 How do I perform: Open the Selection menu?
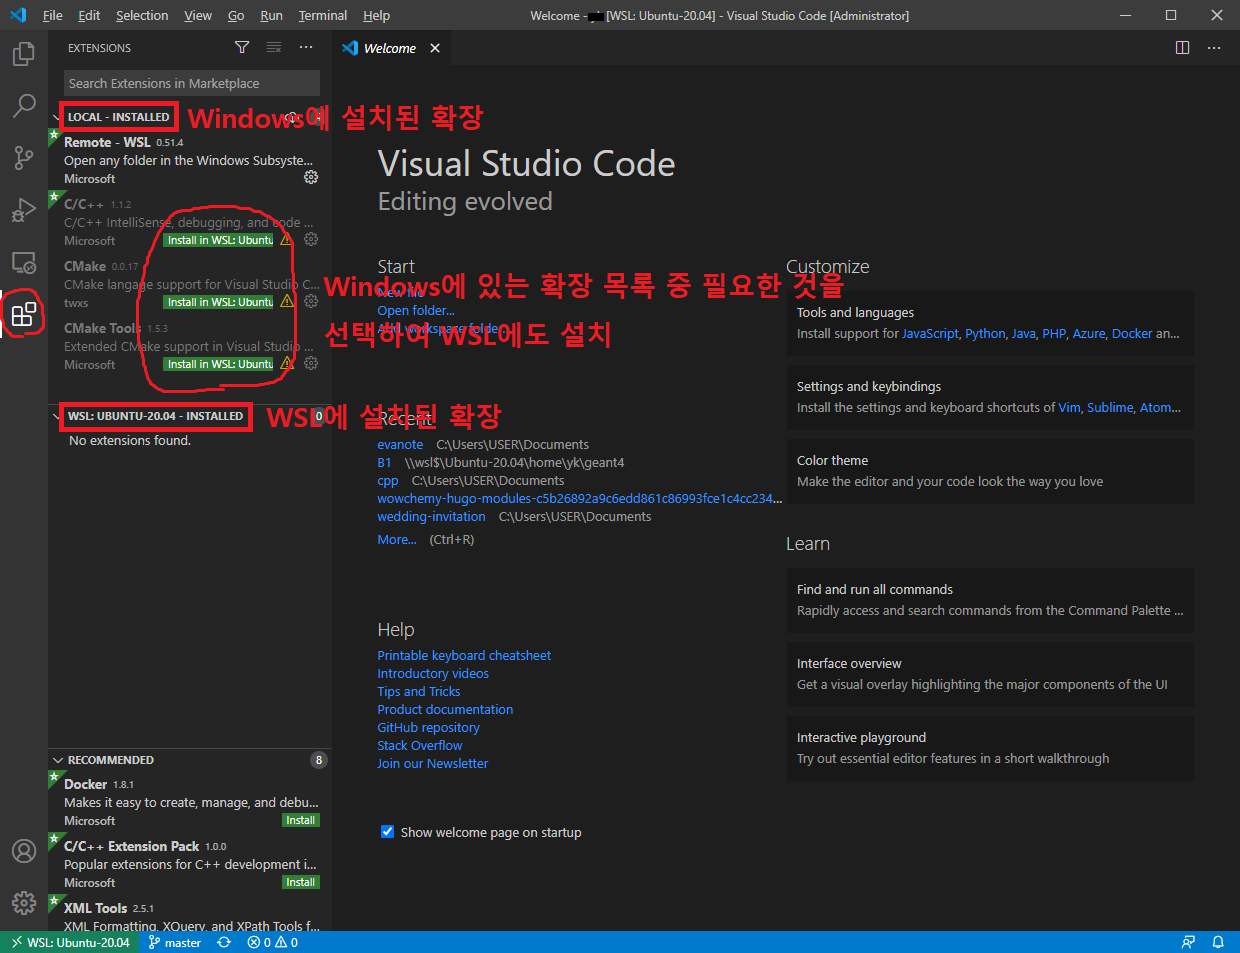[x=142, y=15]
